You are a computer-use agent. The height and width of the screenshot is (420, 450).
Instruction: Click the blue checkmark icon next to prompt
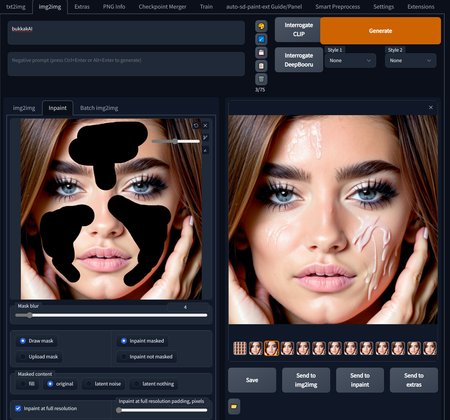261,39
